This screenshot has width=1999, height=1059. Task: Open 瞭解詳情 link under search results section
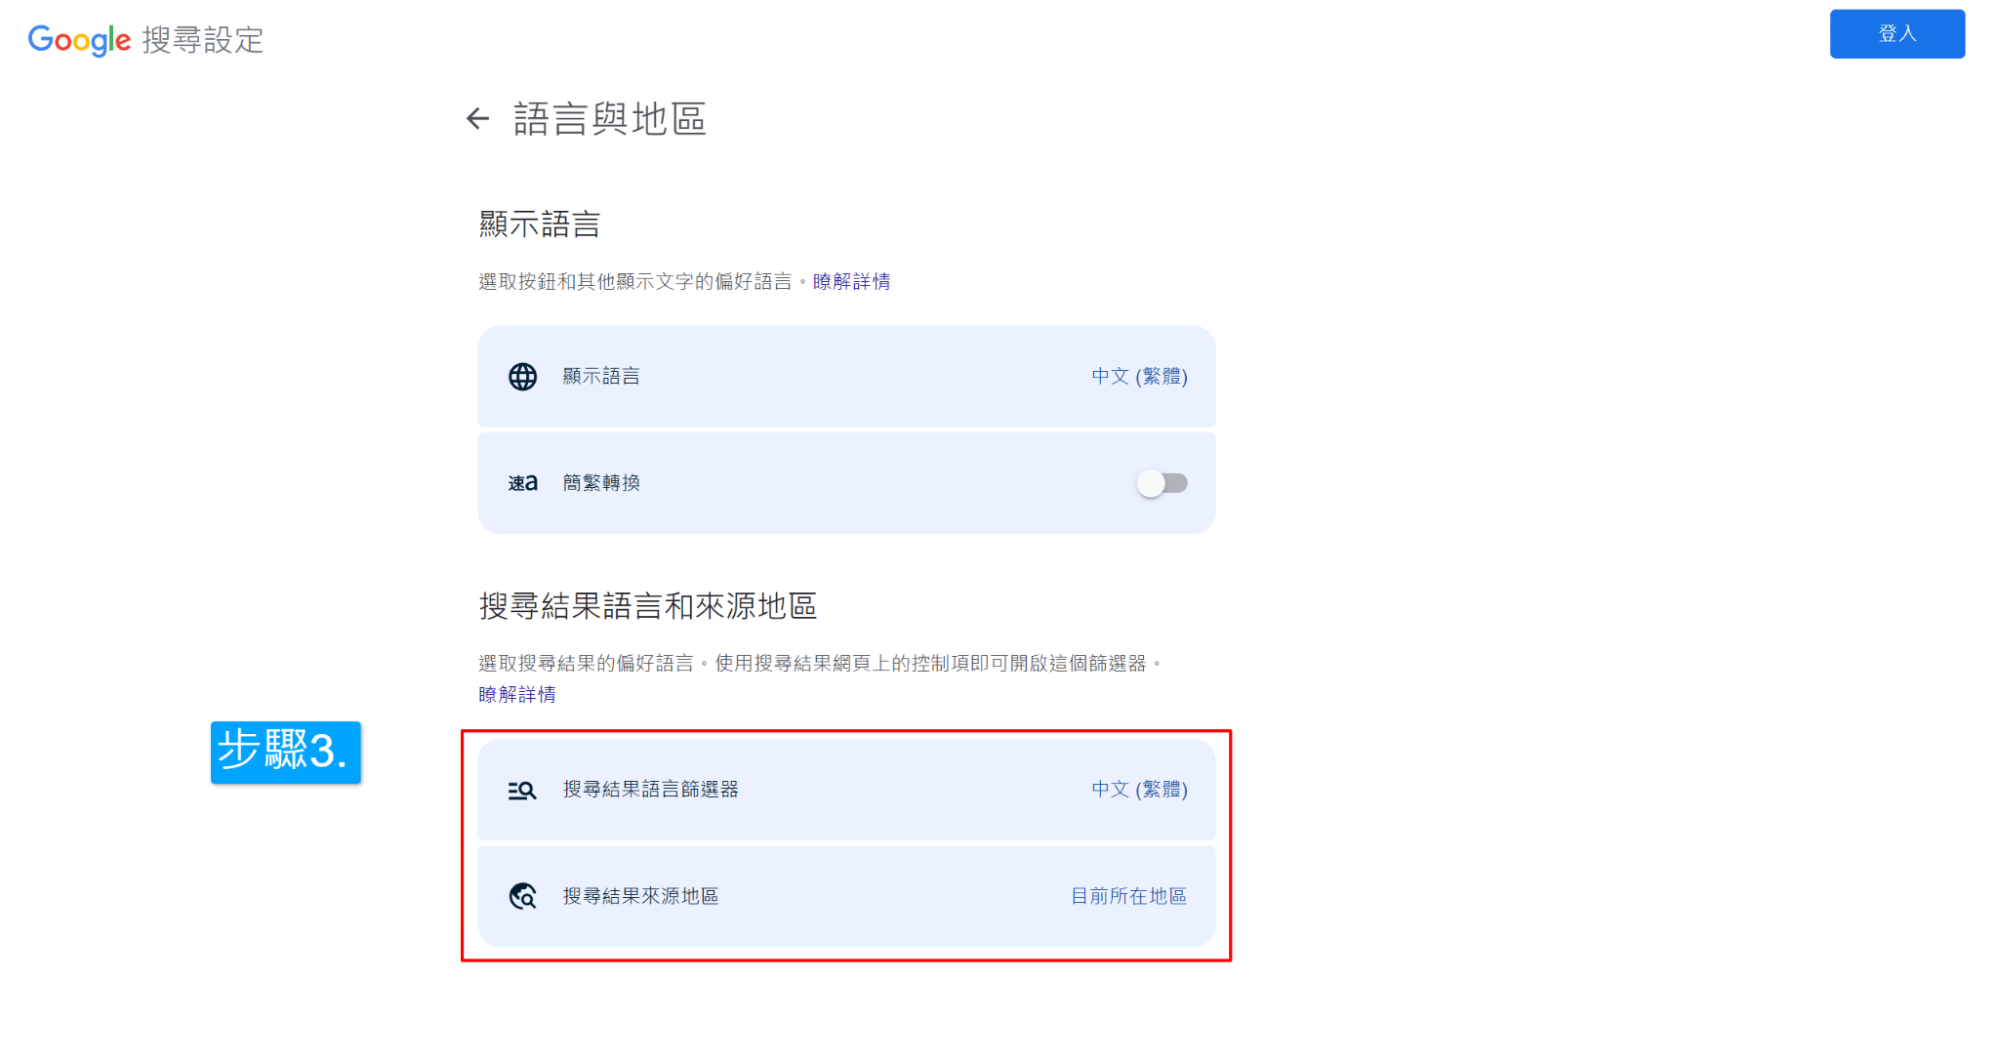(517, 695)
